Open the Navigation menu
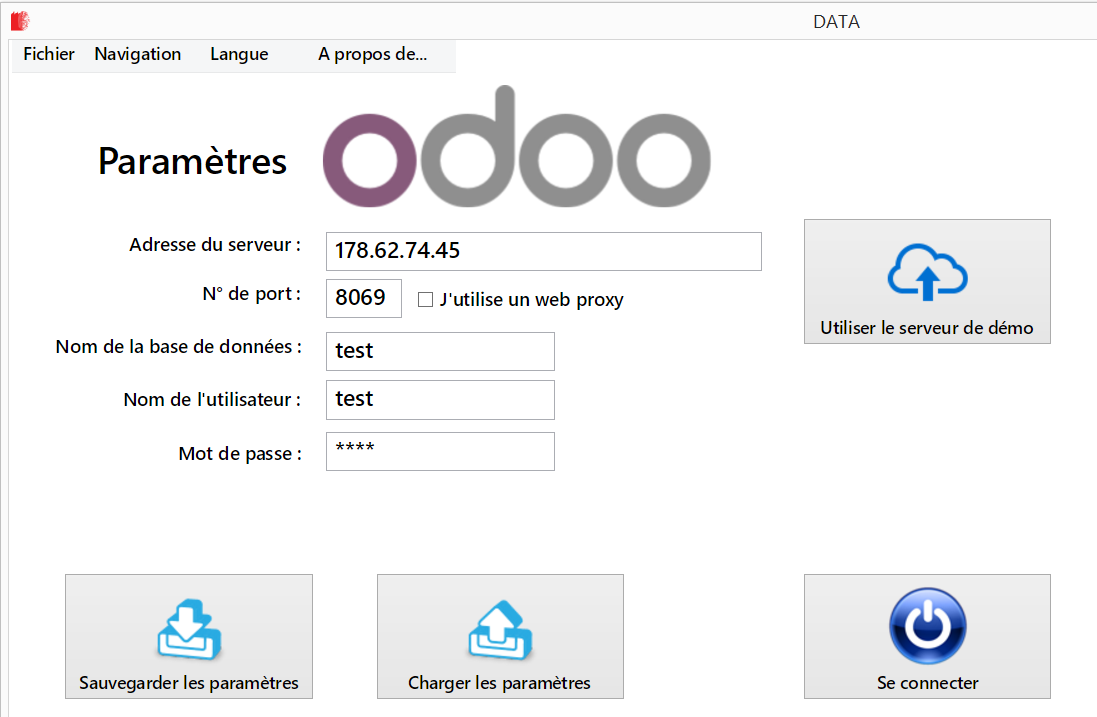1097x717 pixels. 138,55
